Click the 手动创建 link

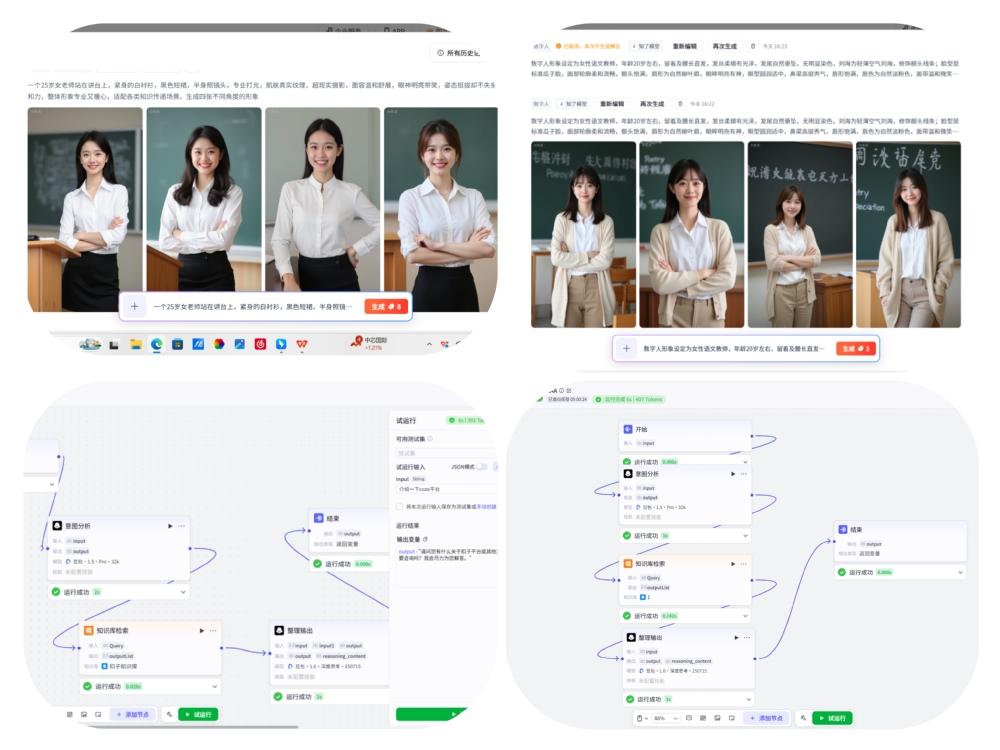coord(485,506)
